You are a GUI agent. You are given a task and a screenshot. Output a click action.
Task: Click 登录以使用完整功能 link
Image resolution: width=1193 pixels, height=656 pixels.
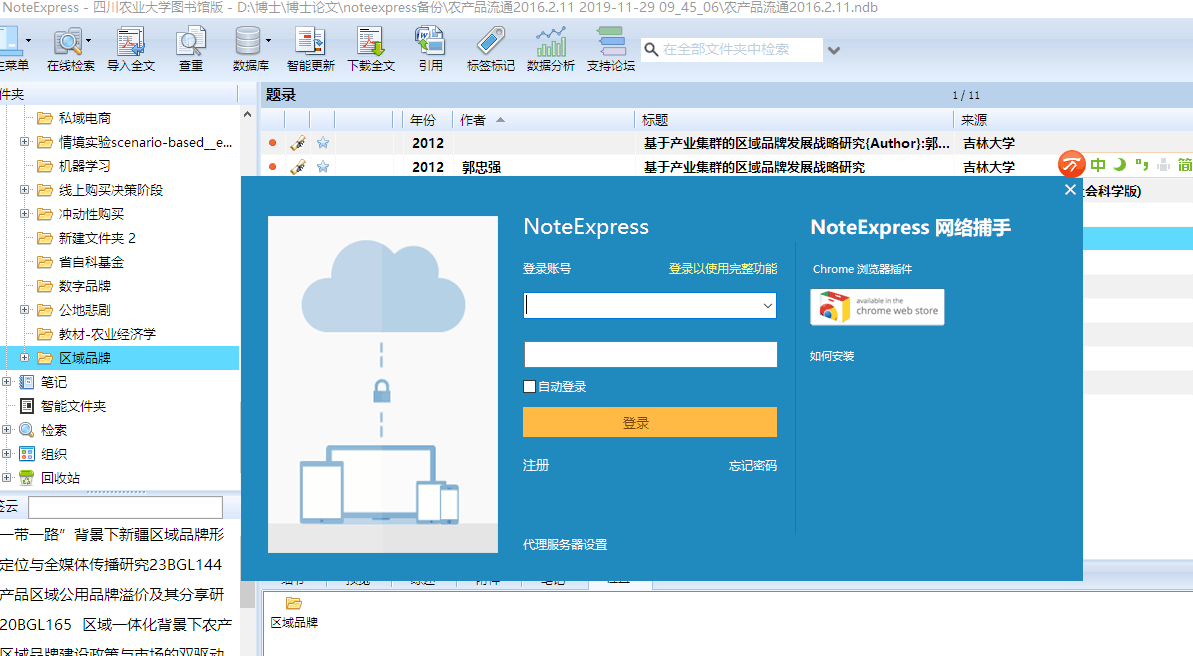click(x=723, y=269)
